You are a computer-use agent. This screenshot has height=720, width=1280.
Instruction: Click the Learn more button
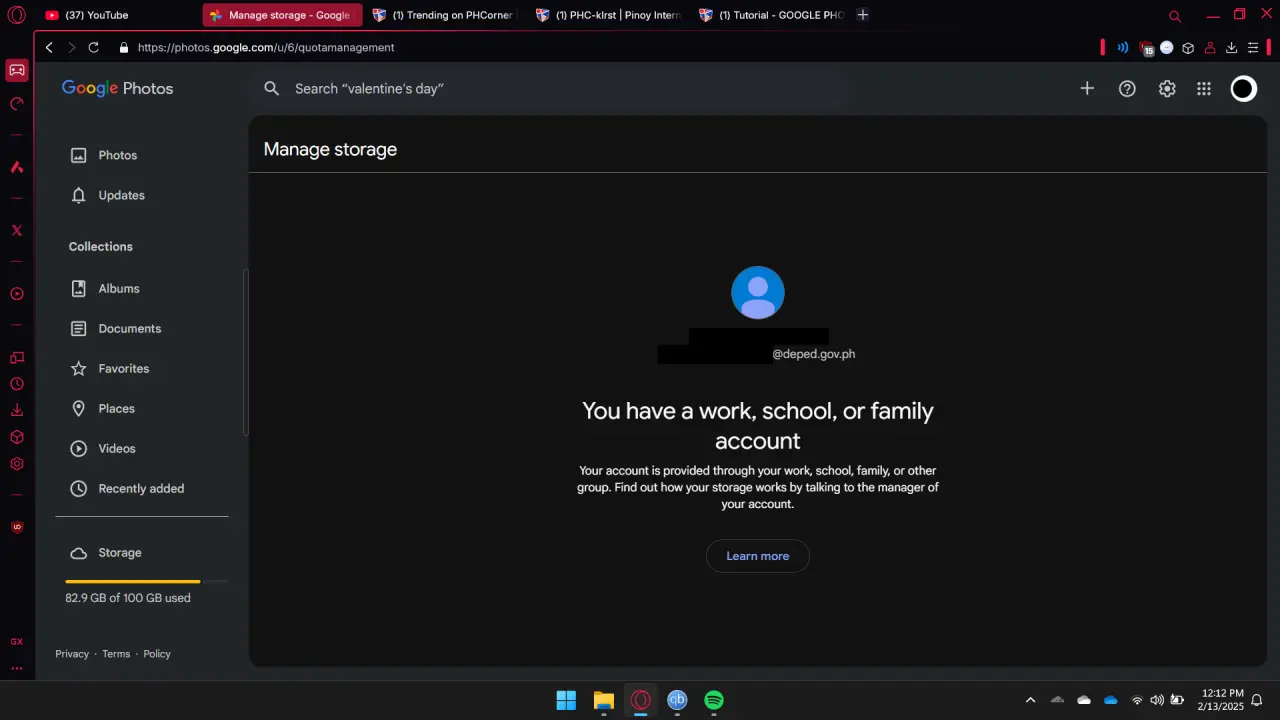pos(758,556)
